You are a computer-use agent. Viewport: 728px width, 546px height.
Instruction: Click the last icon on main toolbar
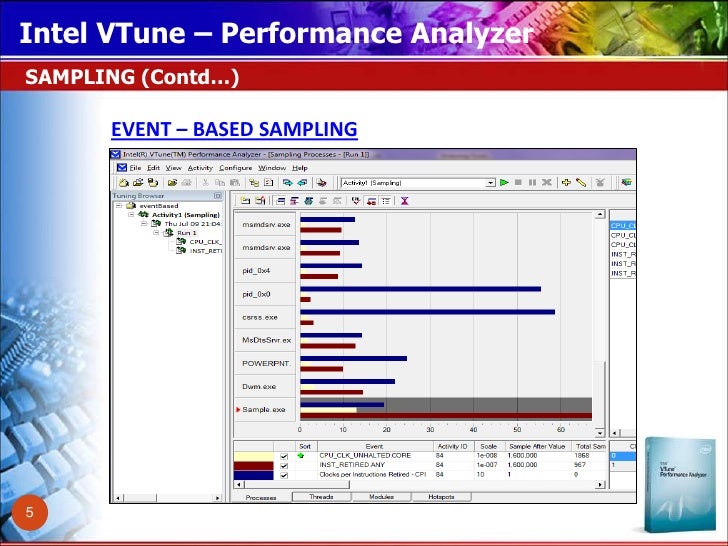pos(626,182)
